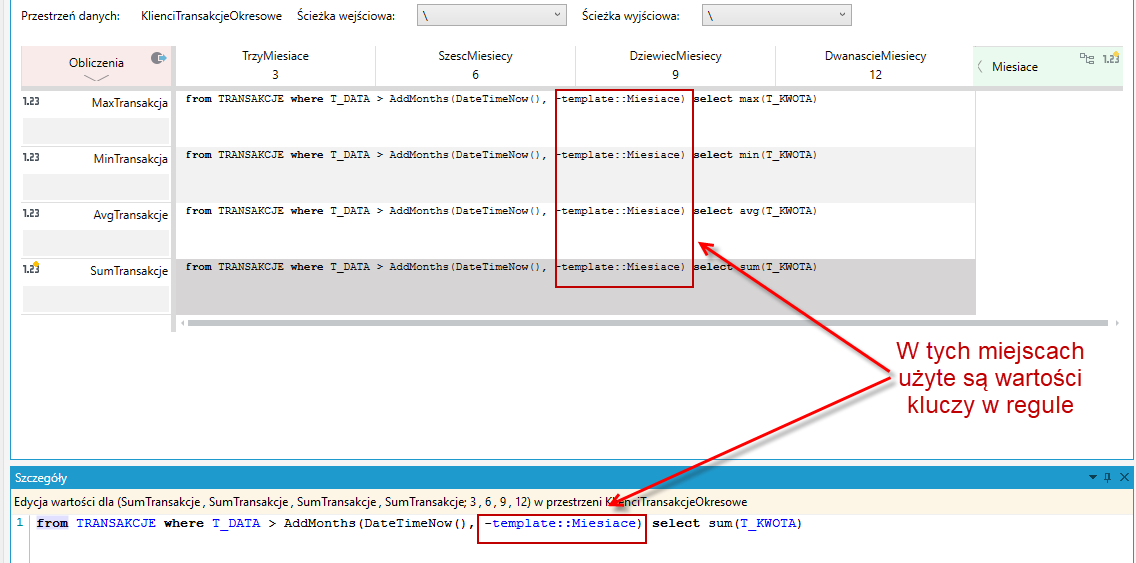This screenshot has width=1136, height=563.
Task: Click the Obliczenia header label
Action: [x=96, y=63]
